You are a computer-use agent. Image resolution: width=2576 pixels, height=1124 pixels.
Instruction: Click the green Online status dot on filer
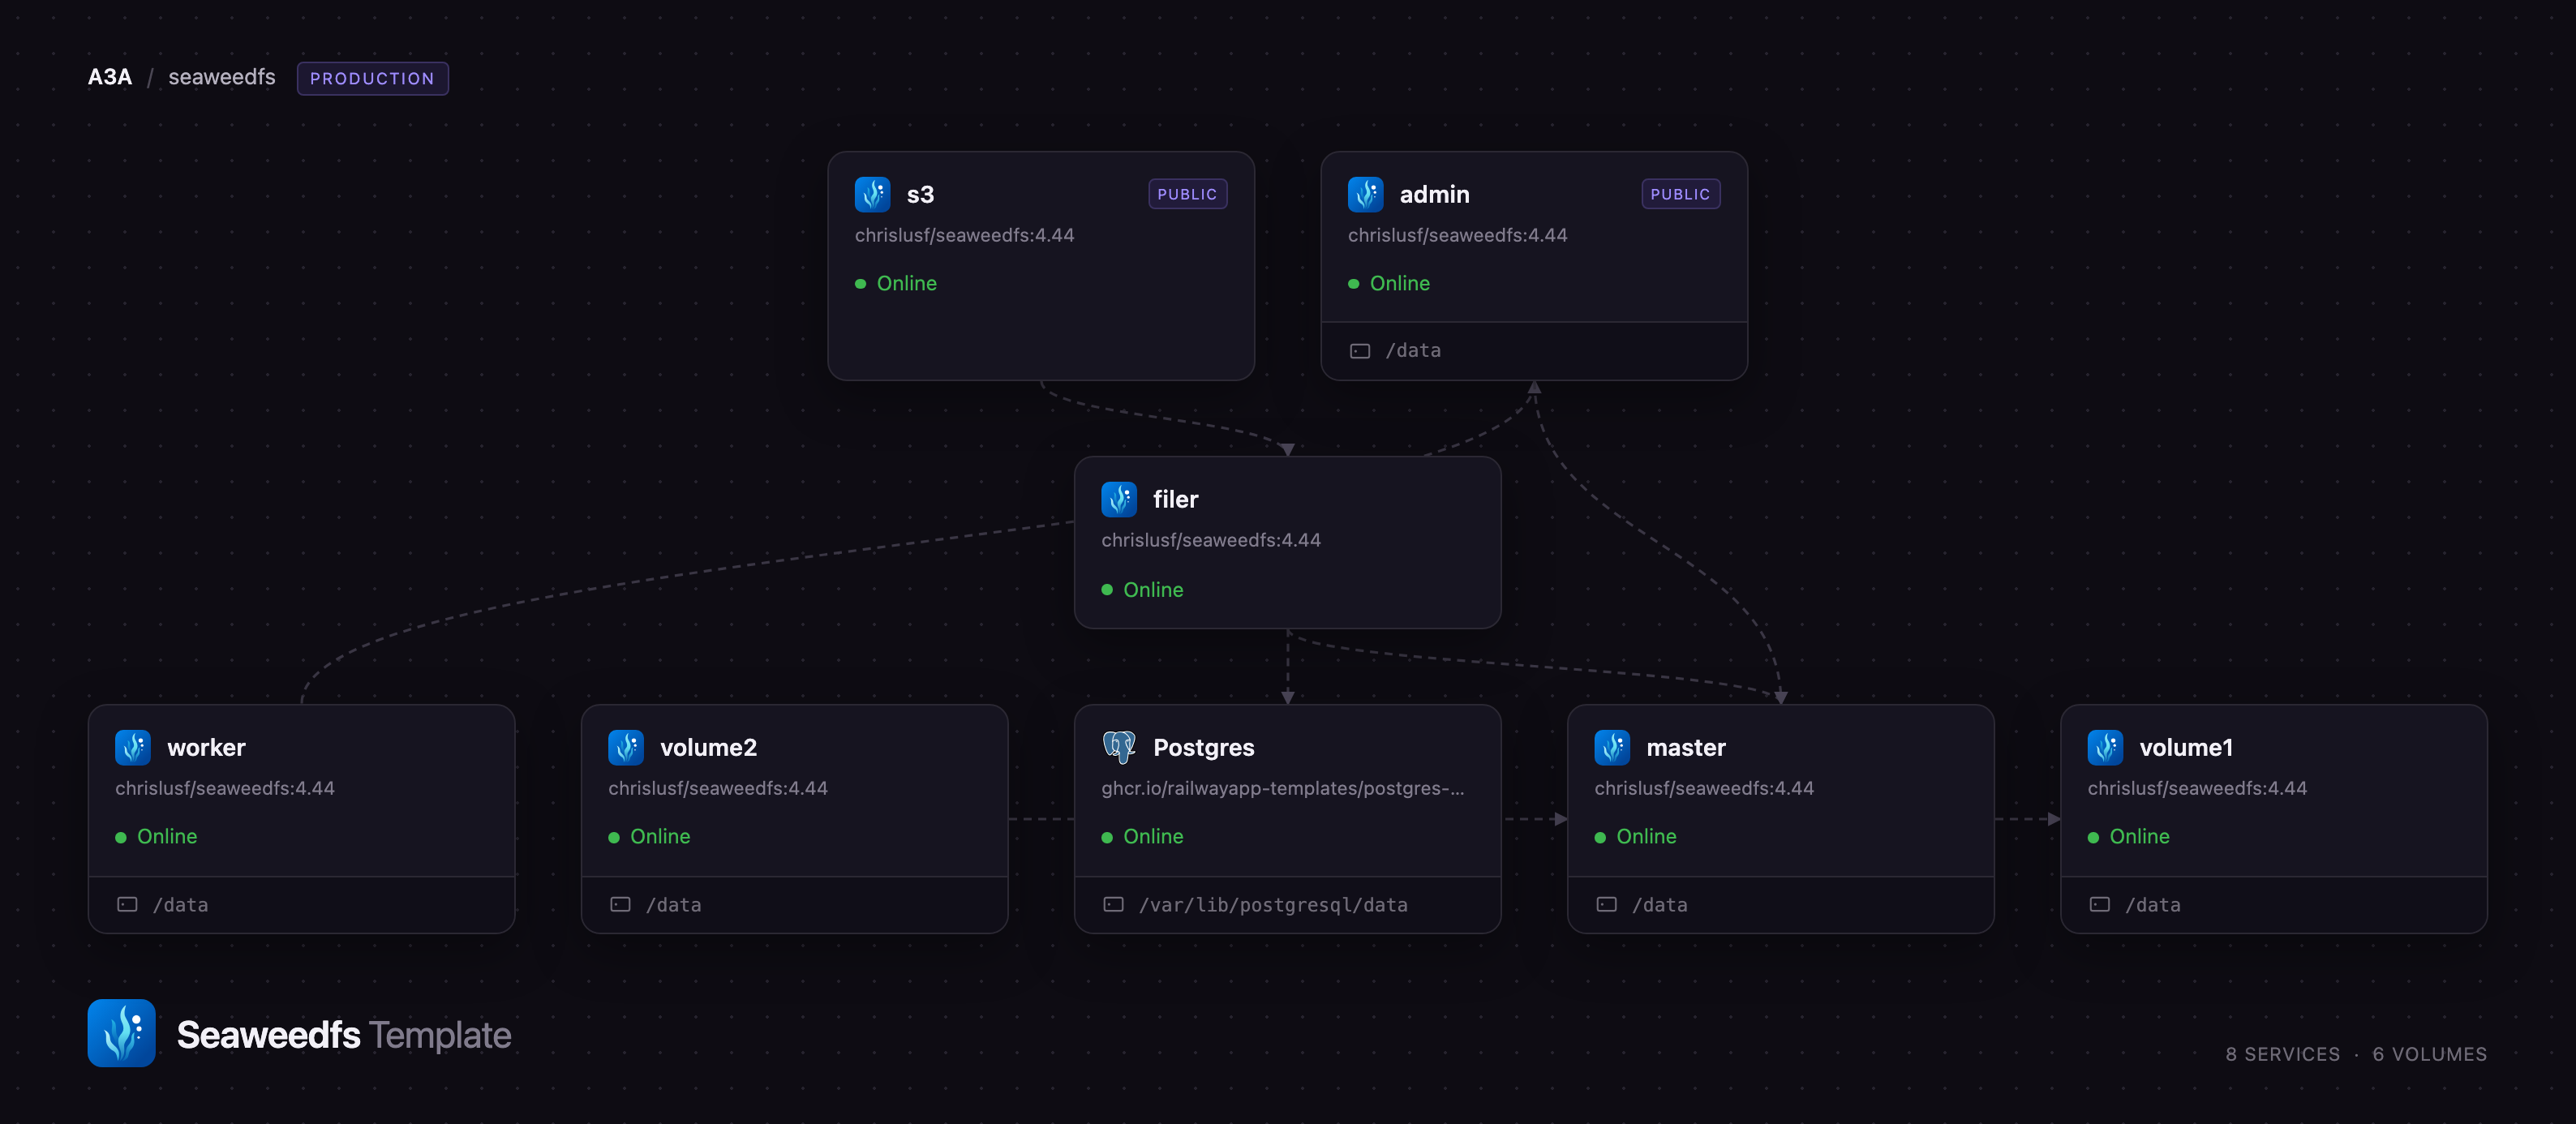(1107, 590)
